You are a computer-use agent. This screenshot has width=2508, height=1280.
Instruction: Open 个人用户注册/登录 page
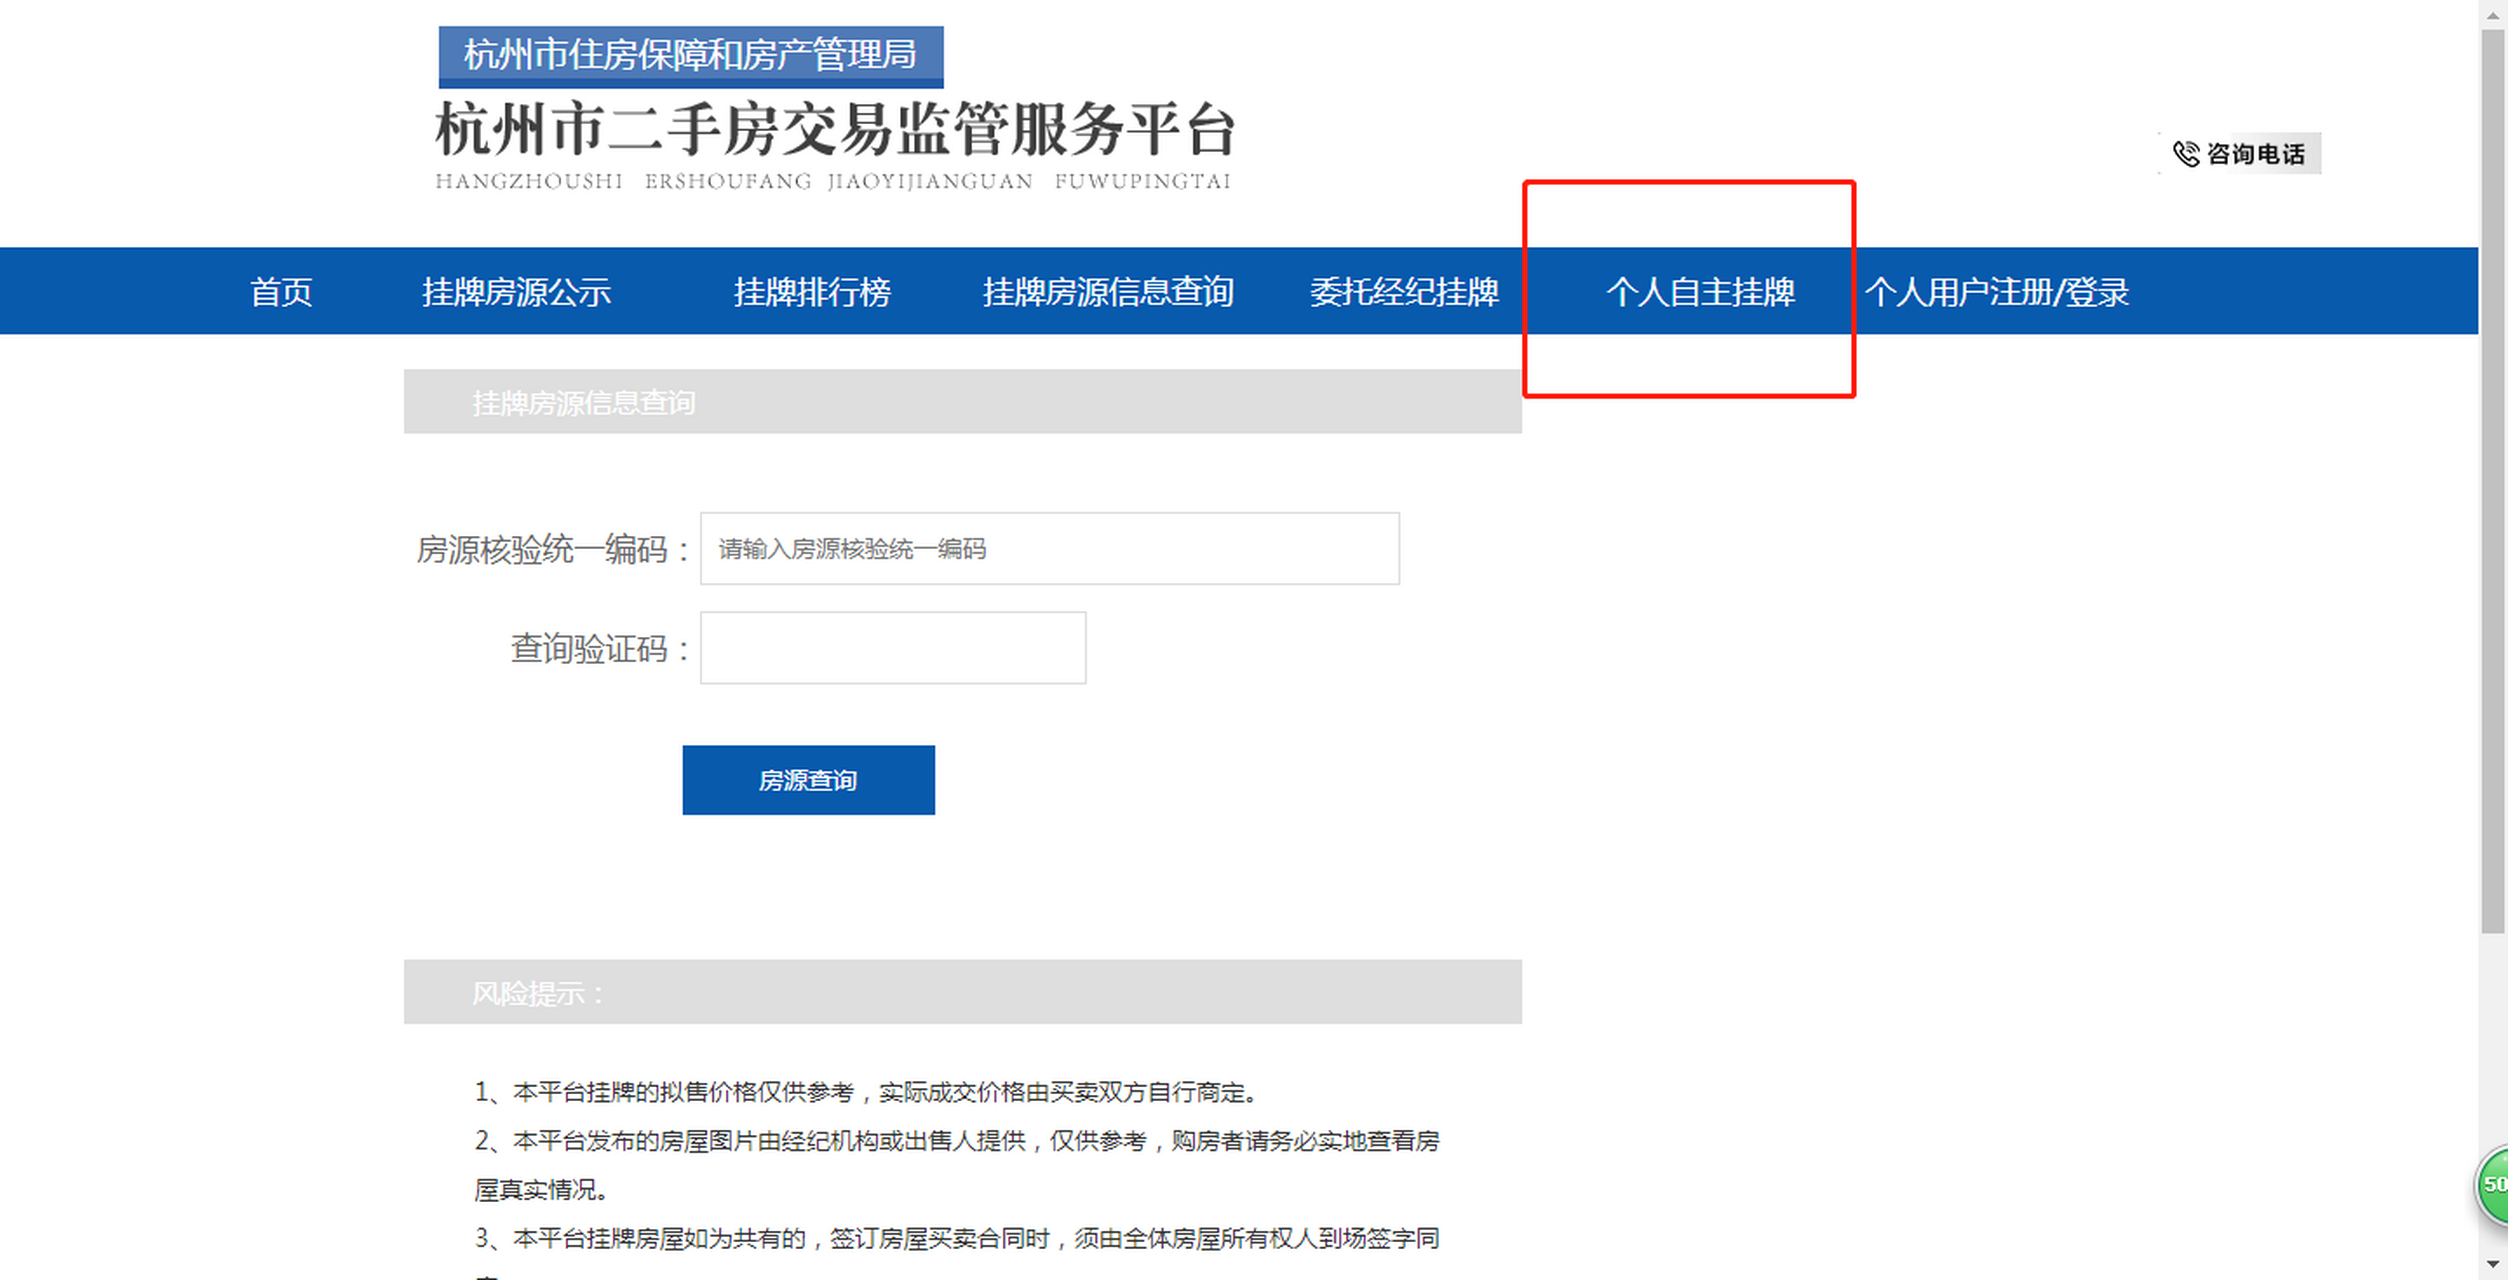[x=1997, y=292]
